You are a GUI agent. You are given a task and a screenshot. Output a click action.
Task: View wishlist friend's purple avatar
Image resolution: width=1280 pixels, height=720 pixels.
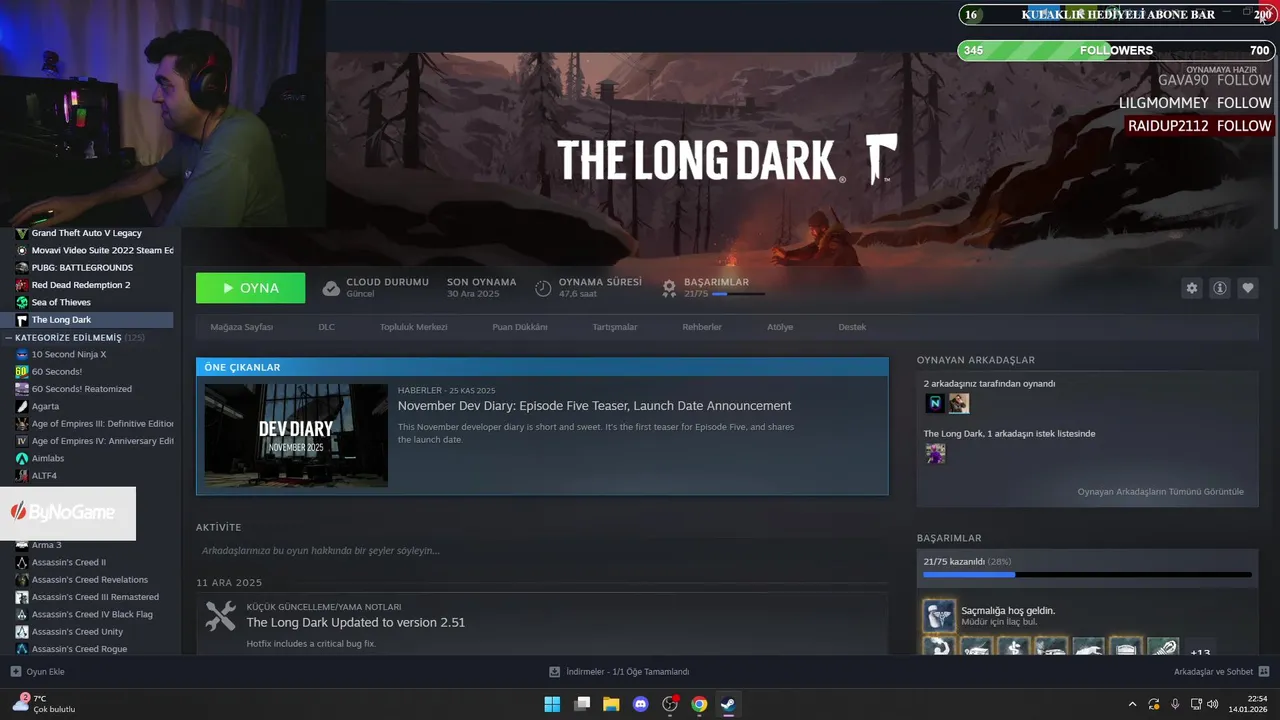(x=935, y=453)
